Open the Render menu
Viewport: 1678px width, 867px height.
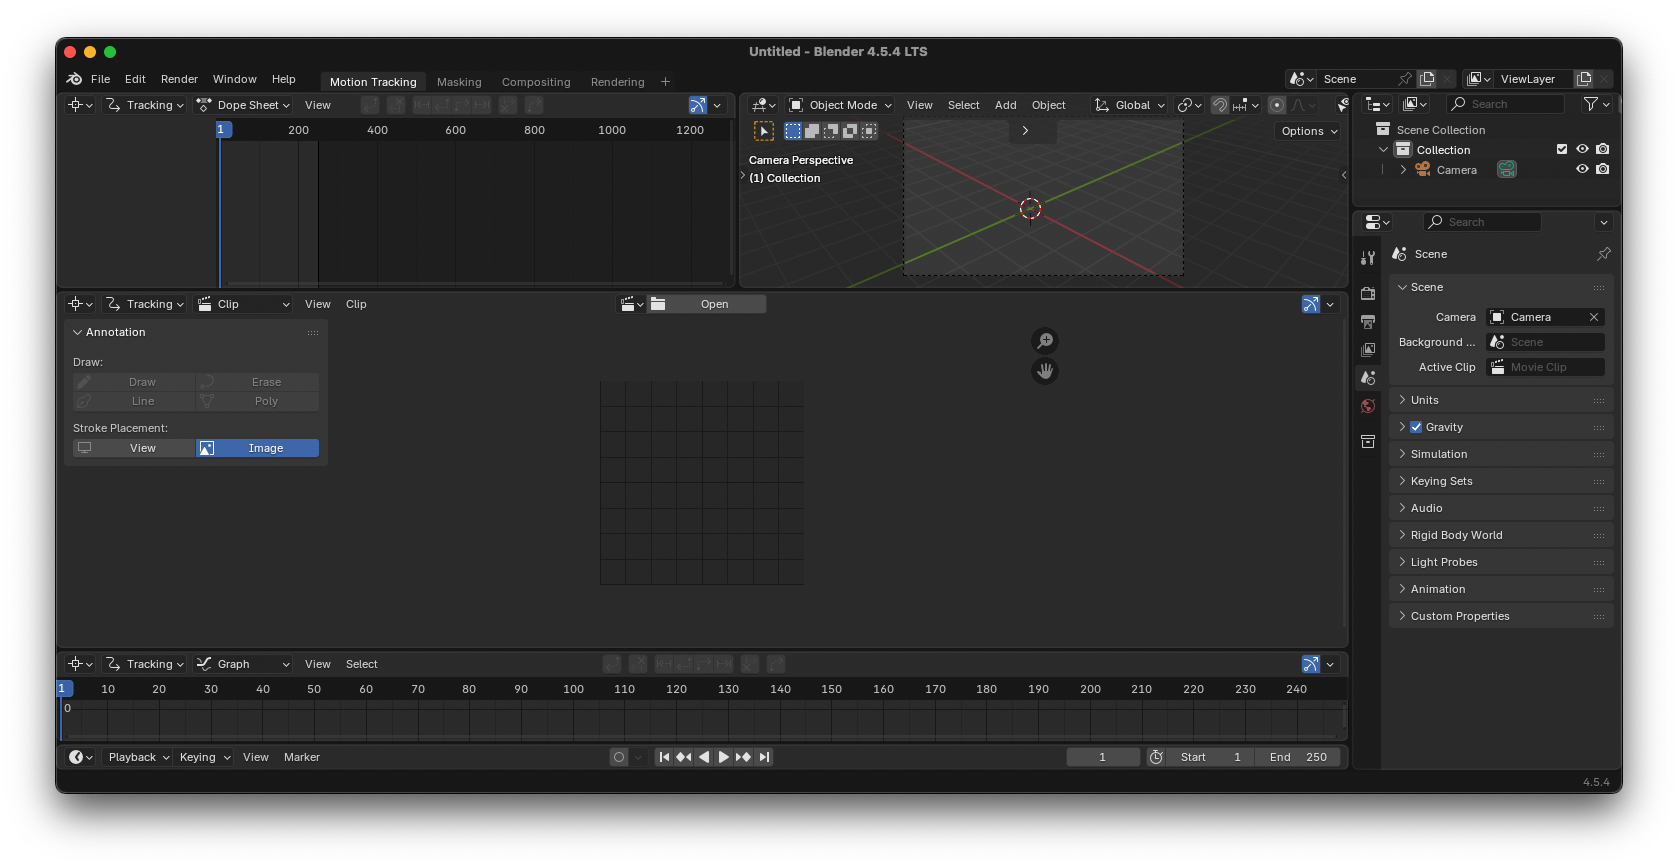(x=179, y=79)
